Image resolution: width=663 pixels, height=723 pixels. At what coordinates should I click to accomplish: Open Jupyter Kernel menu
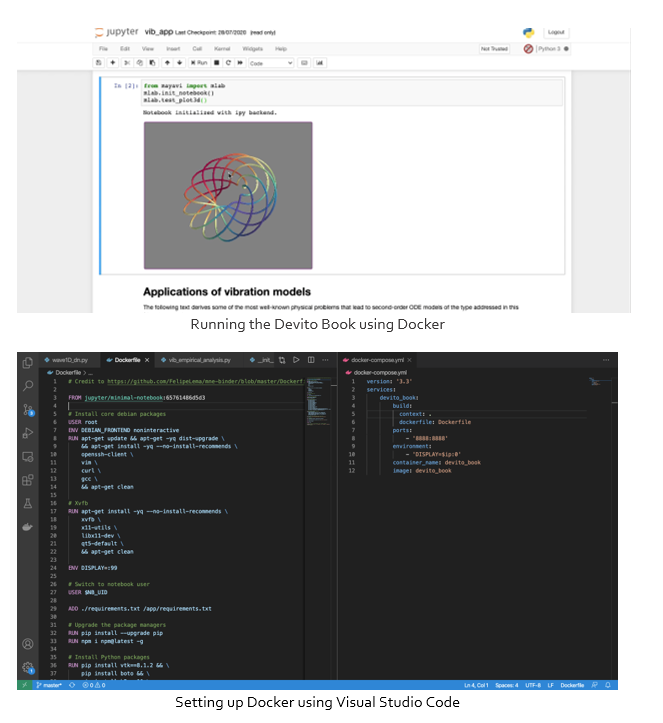[x=222, y=49]
